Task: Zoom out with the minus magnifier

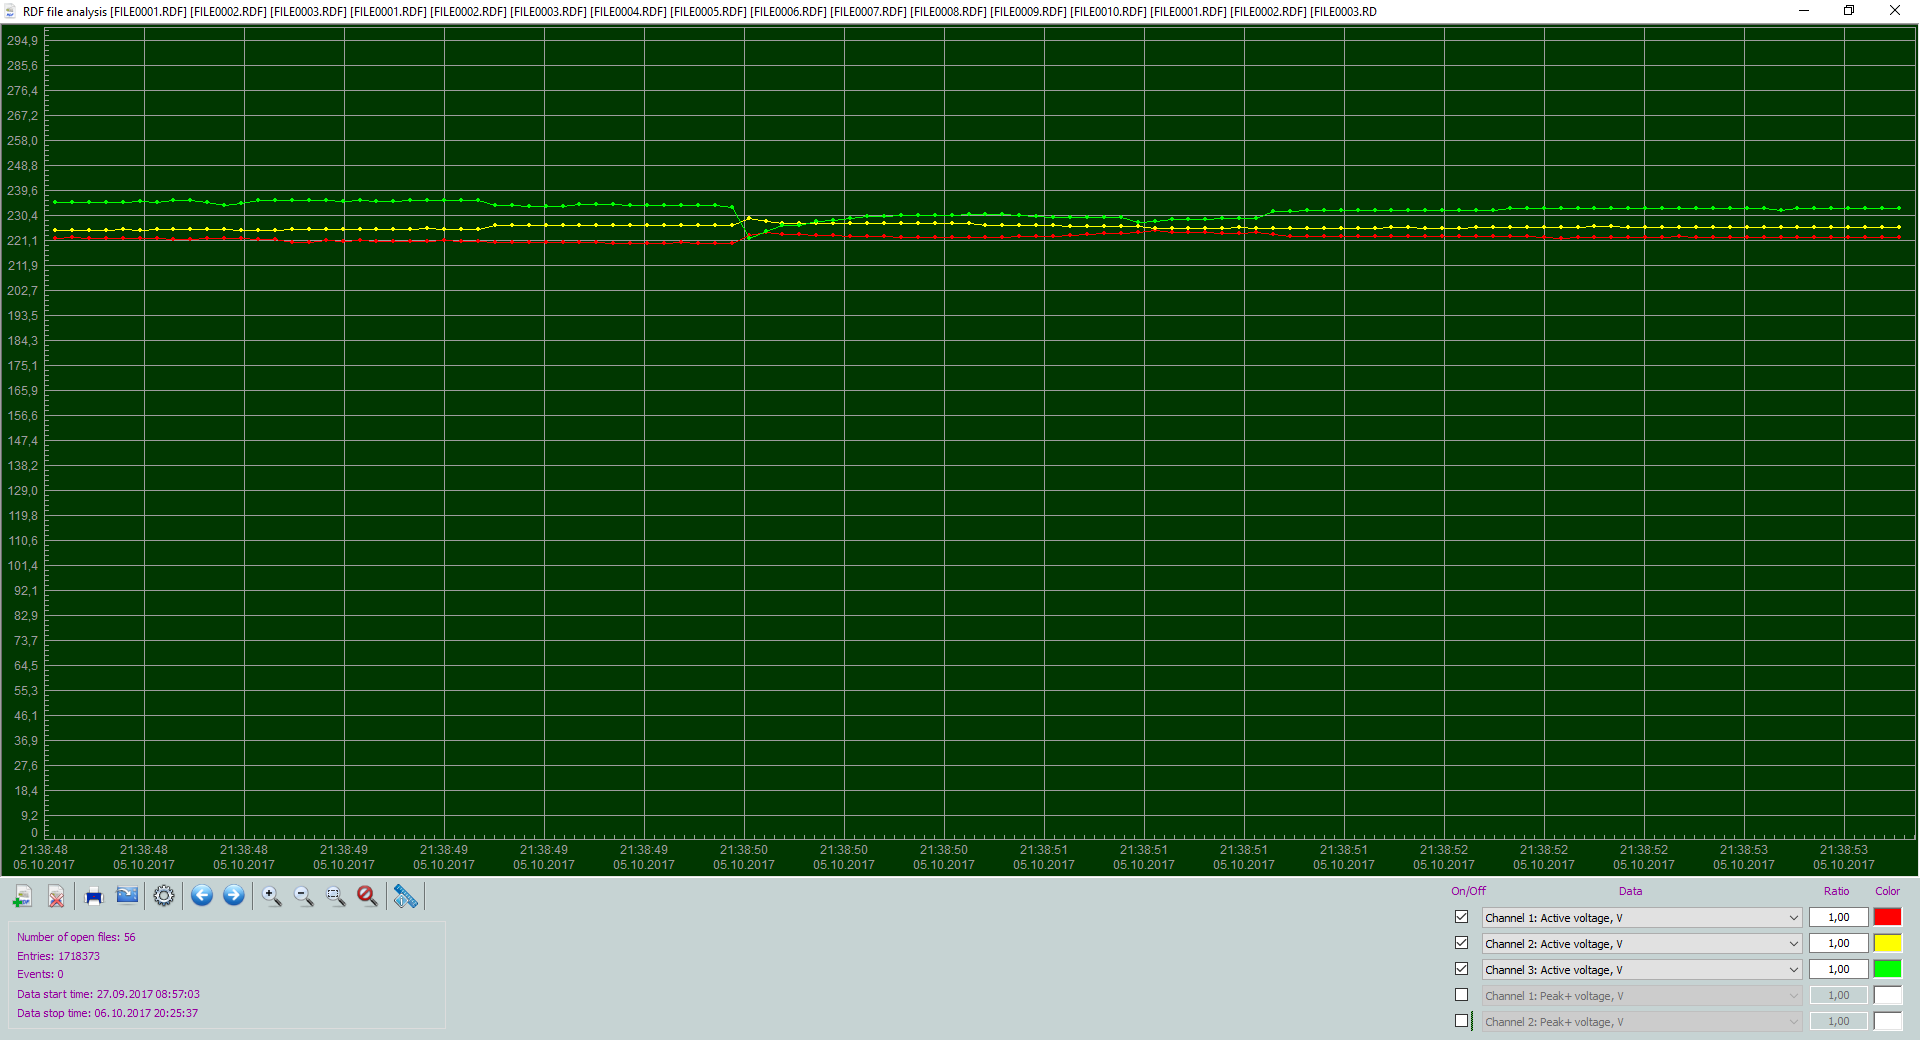Action: [x=304, y=896]
